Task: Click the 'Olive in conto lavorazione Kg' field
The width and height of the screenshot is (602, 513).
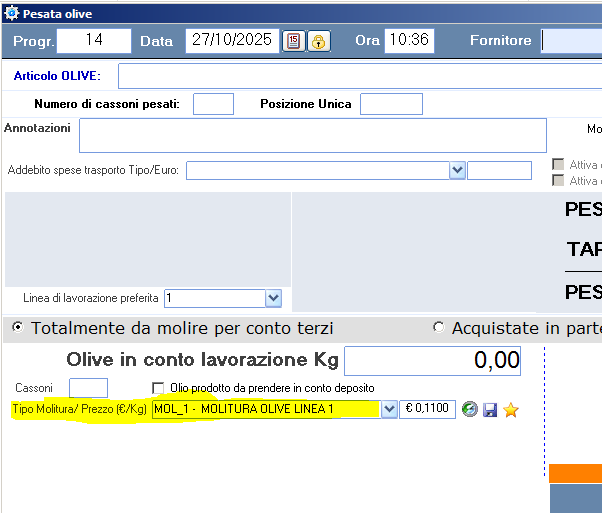Action: [432, 360]
